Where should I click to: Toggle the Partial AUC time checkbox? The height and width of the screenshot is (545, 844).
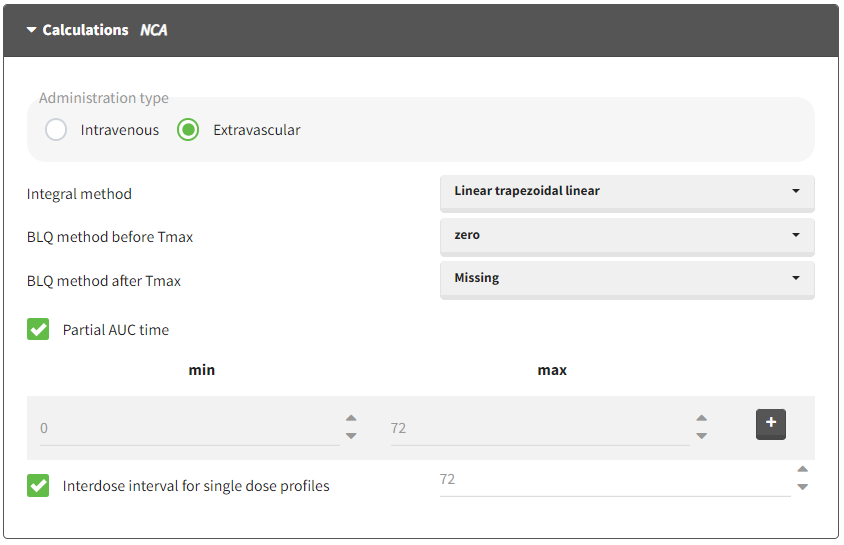pyautogui.click(x=38, y=329)
